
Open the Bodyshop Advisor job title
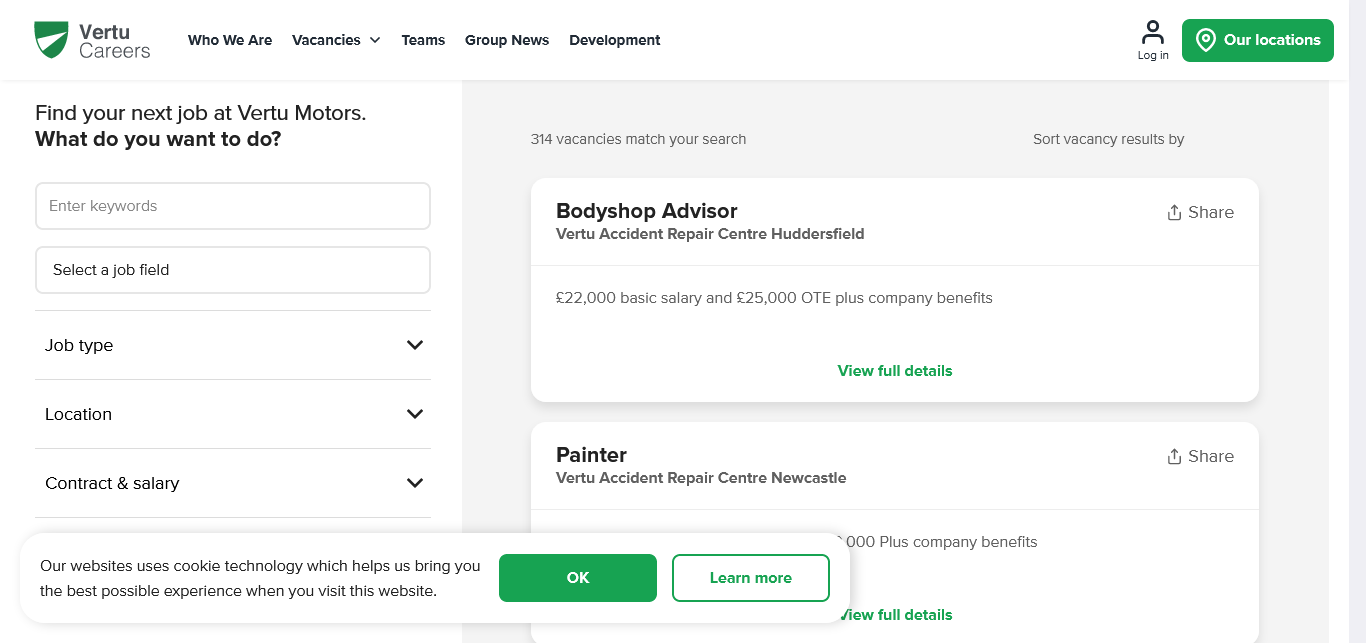(647, 211)
